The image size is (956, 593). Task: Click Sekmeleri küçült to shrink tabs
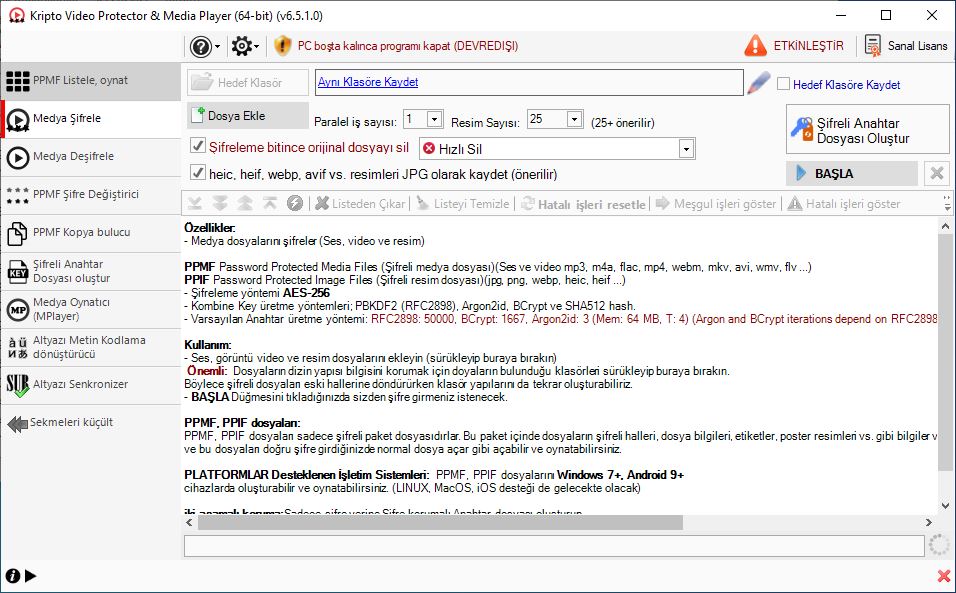(60, 423)
